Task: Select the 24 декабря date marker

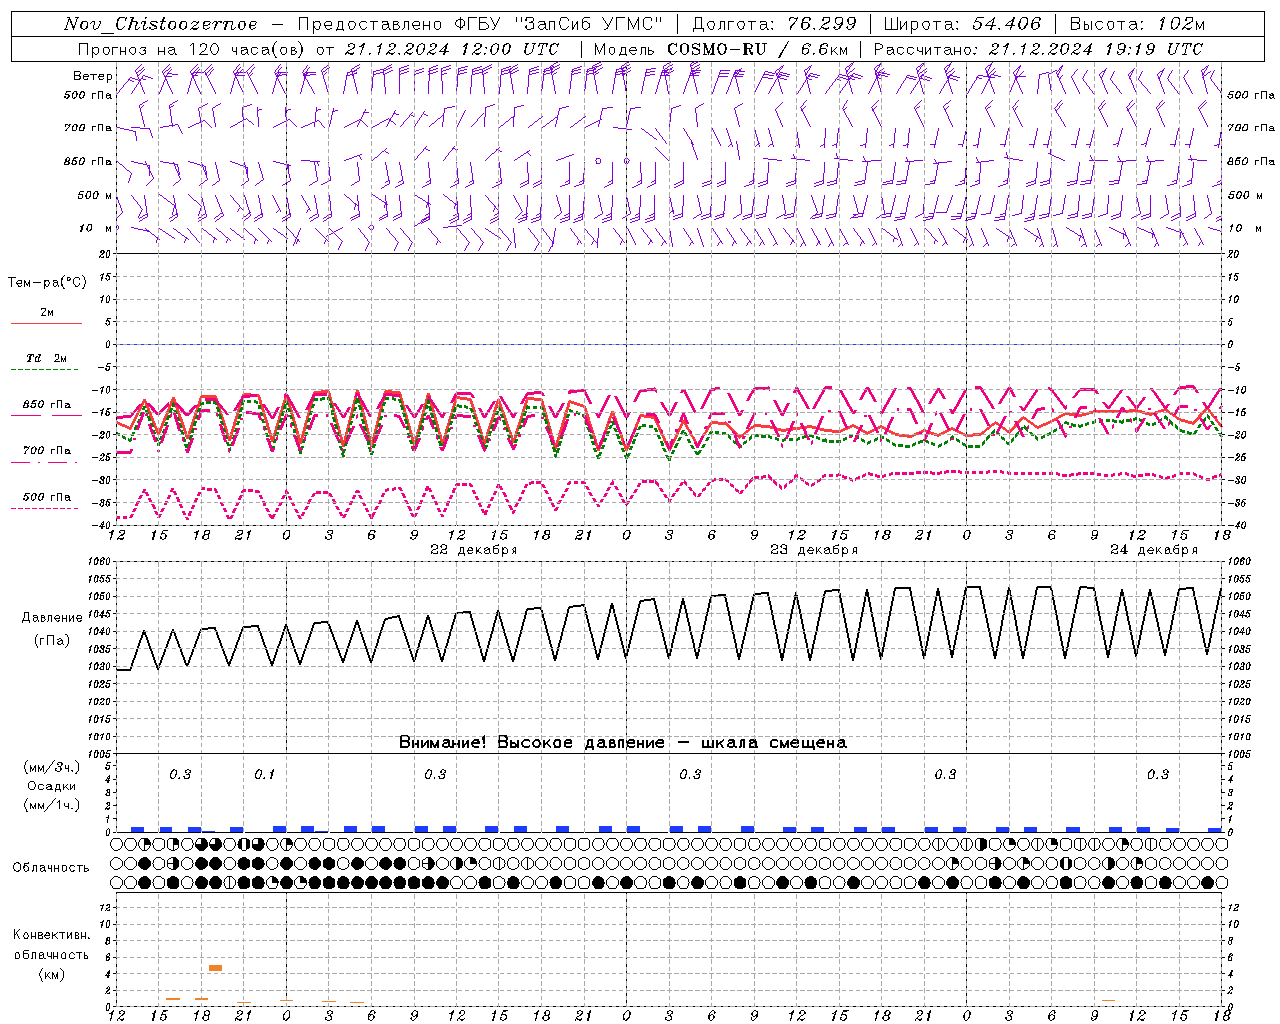Action: [x=1153, y=549]
